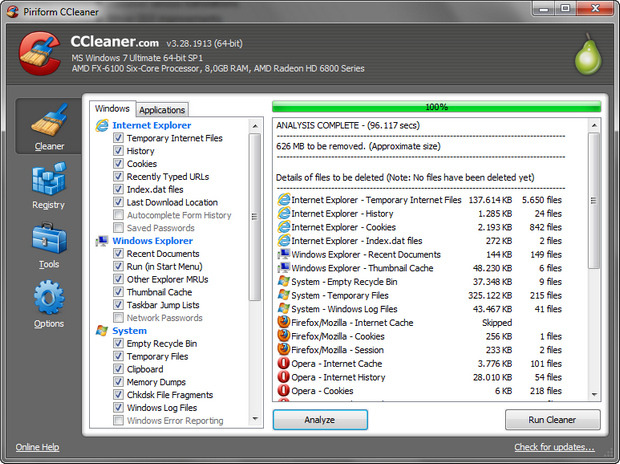Enable Network Passwords checkbox

coord(118,318)
